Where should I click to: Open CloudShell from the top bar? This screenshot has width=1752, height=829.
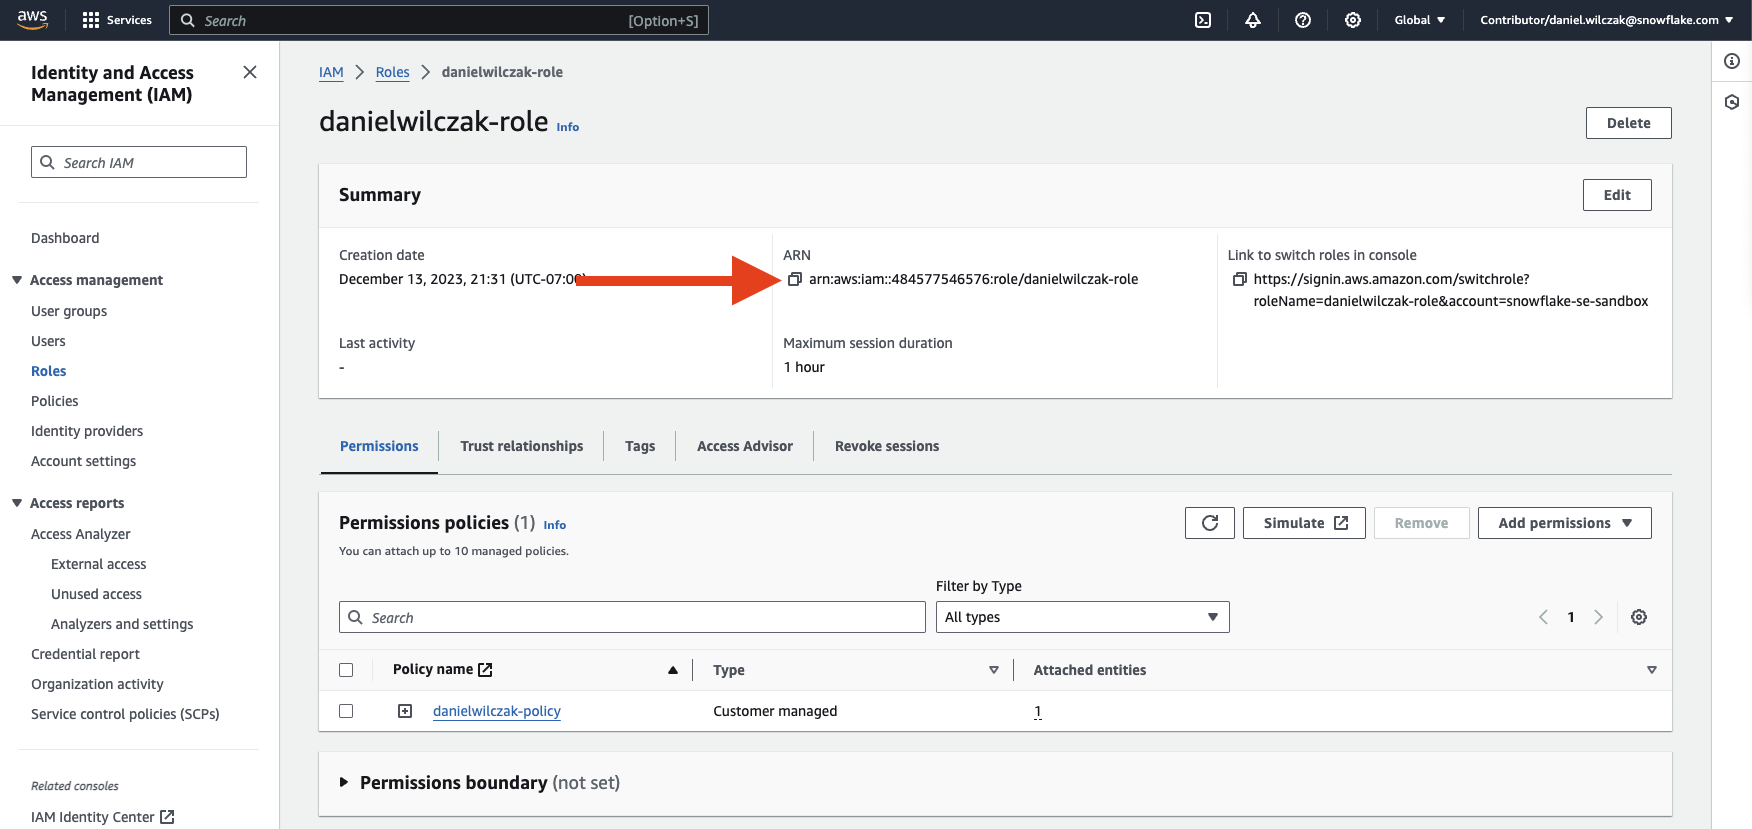(x=1203, y=20)
